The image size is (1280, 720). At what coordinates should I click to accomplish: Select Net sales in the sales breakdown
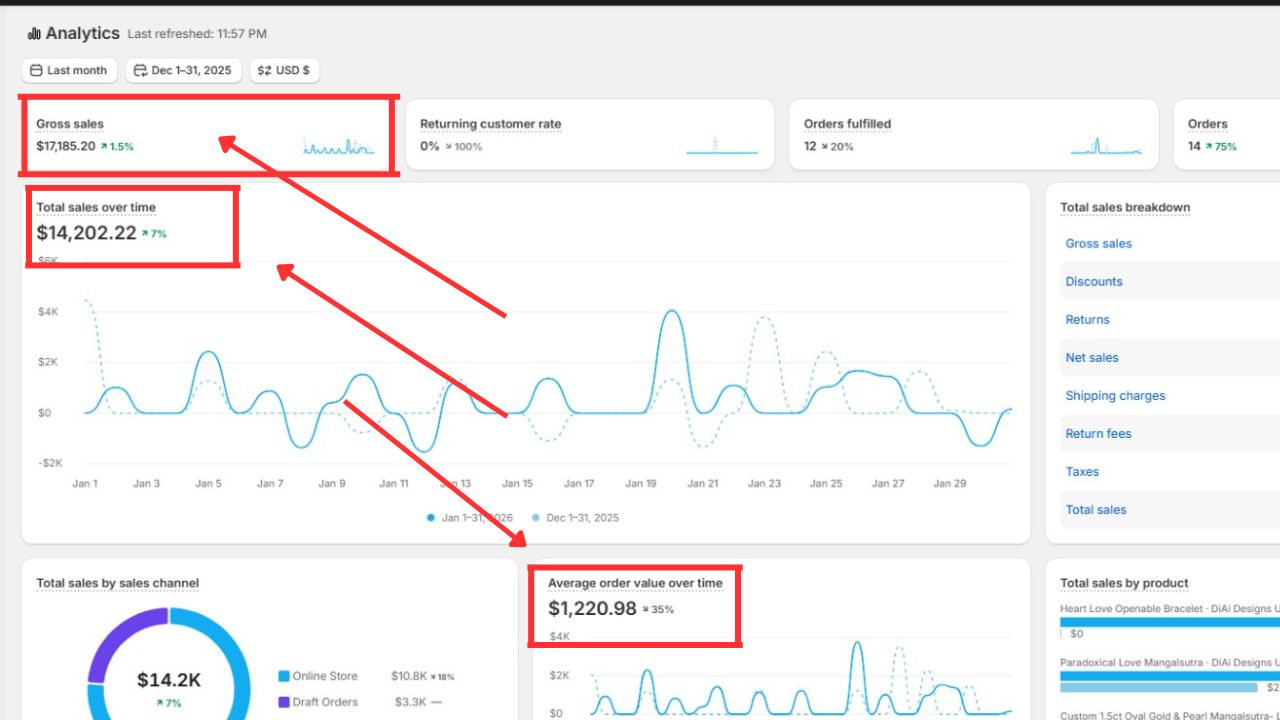pos(1092,358)
